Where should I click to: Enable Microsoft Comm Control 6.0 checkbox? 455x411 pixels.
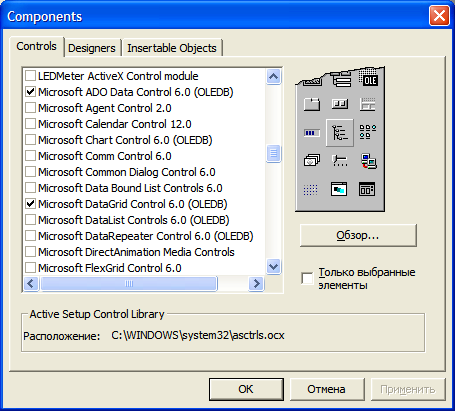pos(31,156)
